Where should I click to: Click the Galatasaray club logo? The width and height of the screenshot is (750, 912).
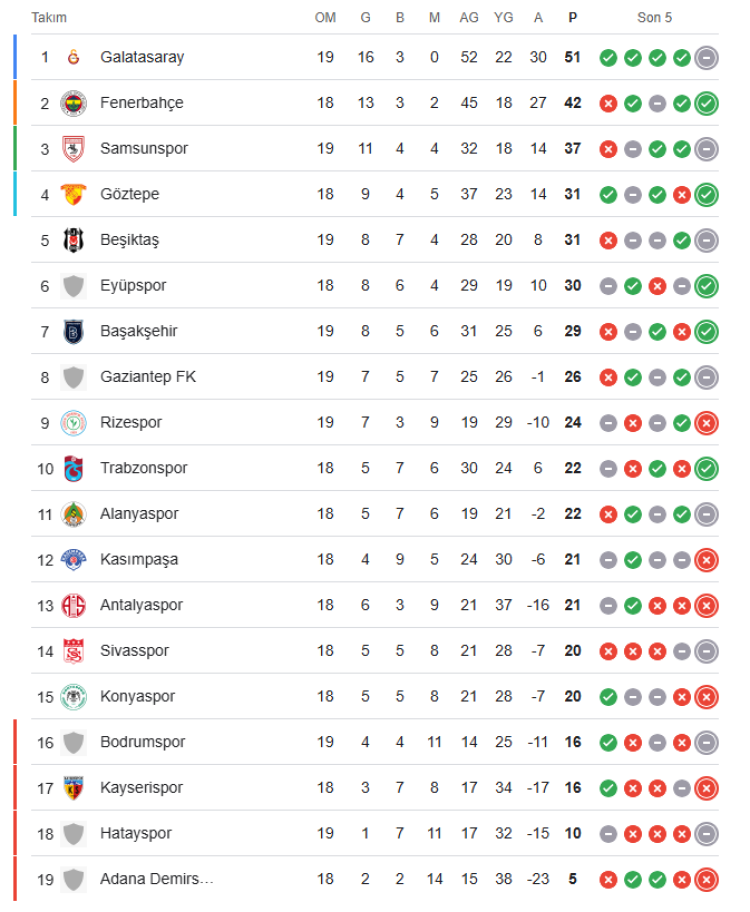point(73,57)
